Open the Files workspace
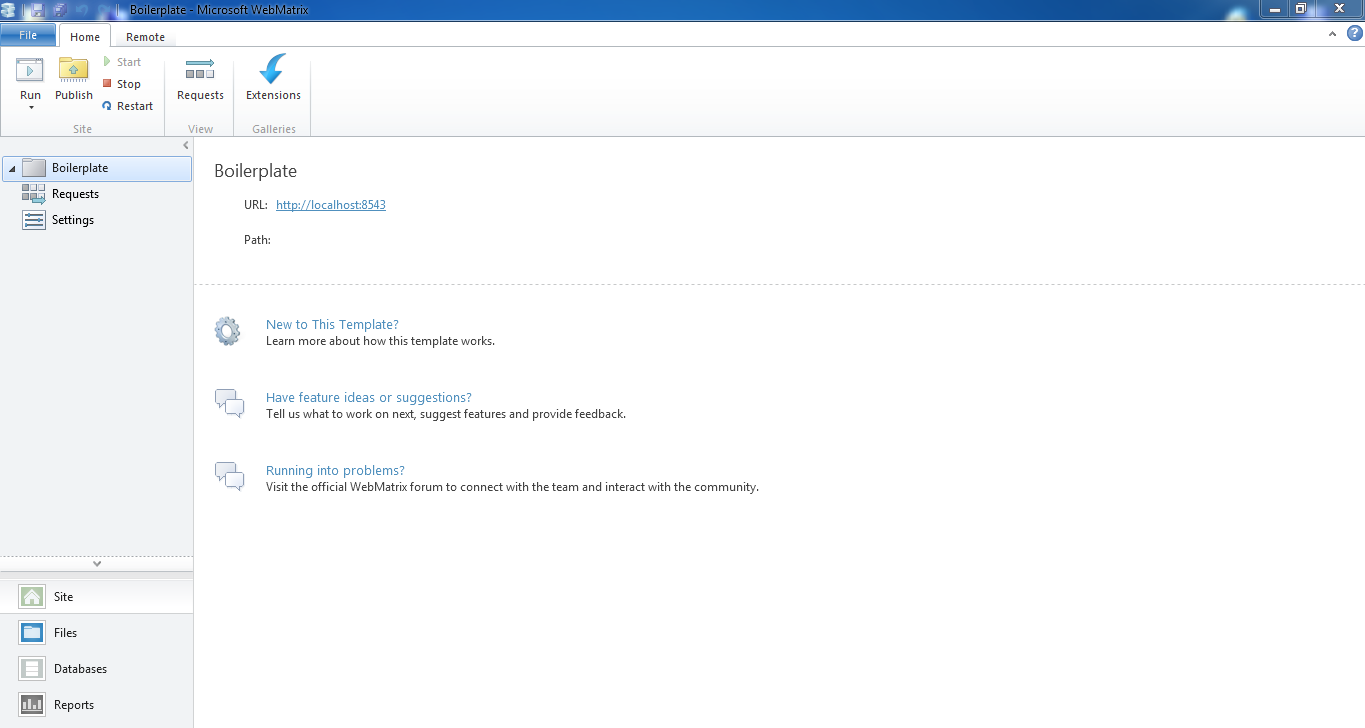 [x=64, y=633]
